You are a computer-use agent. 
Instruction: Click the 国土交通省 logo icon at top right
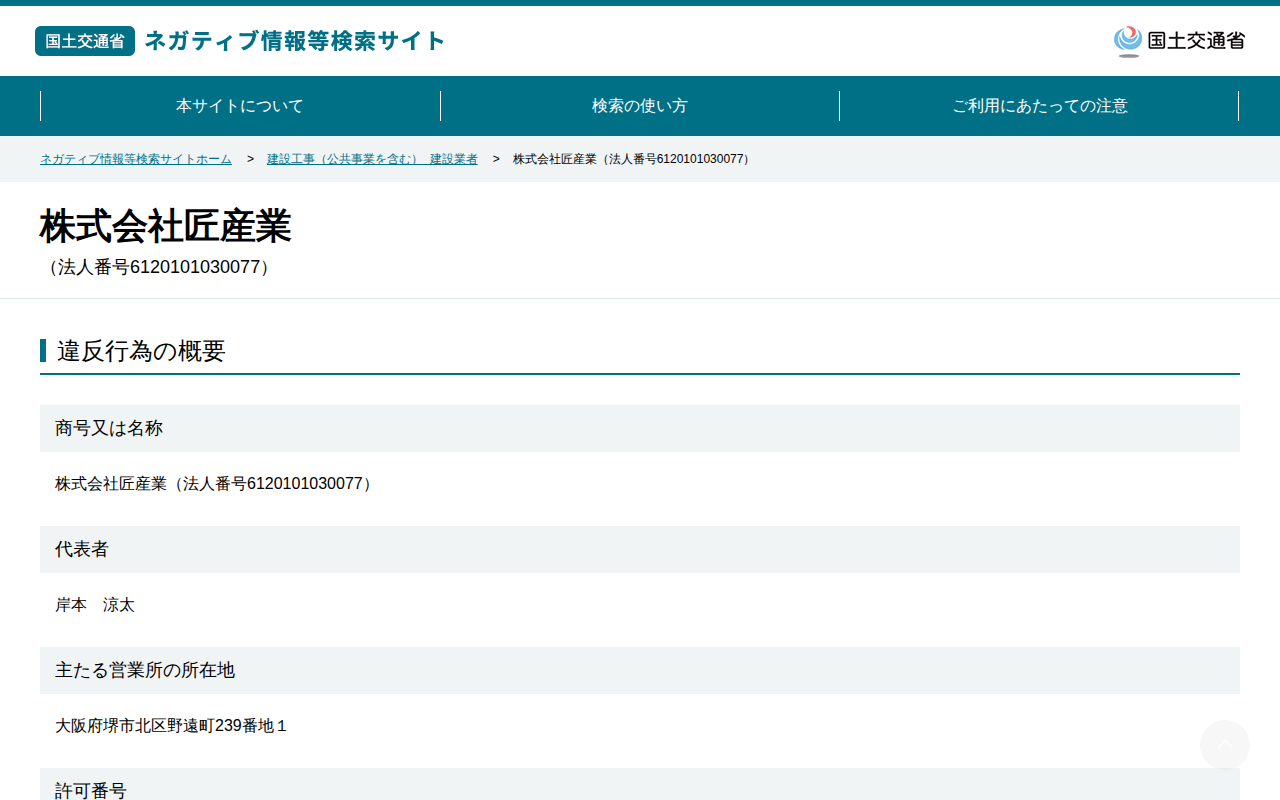pos(1179,41)
